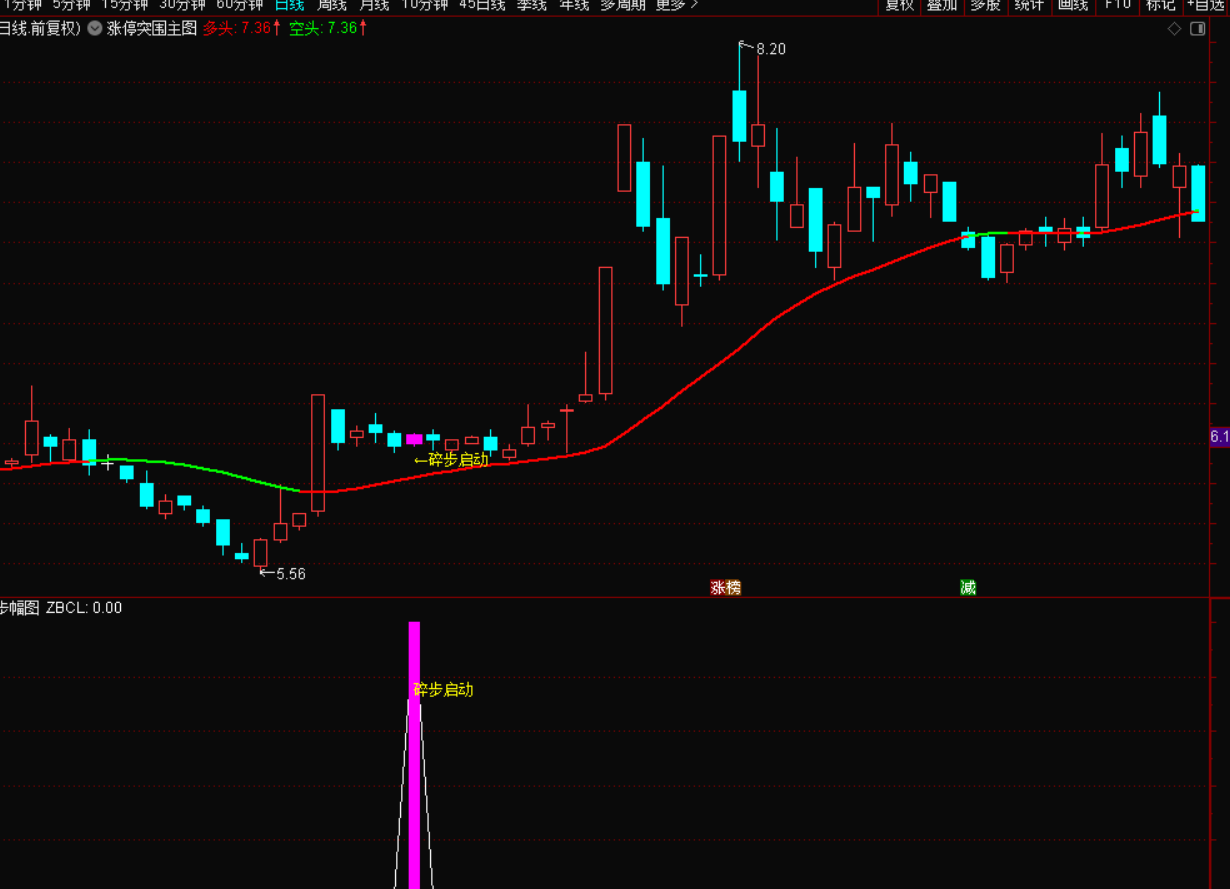Open the 画线 drawing tools

(x=1072, y=5)
